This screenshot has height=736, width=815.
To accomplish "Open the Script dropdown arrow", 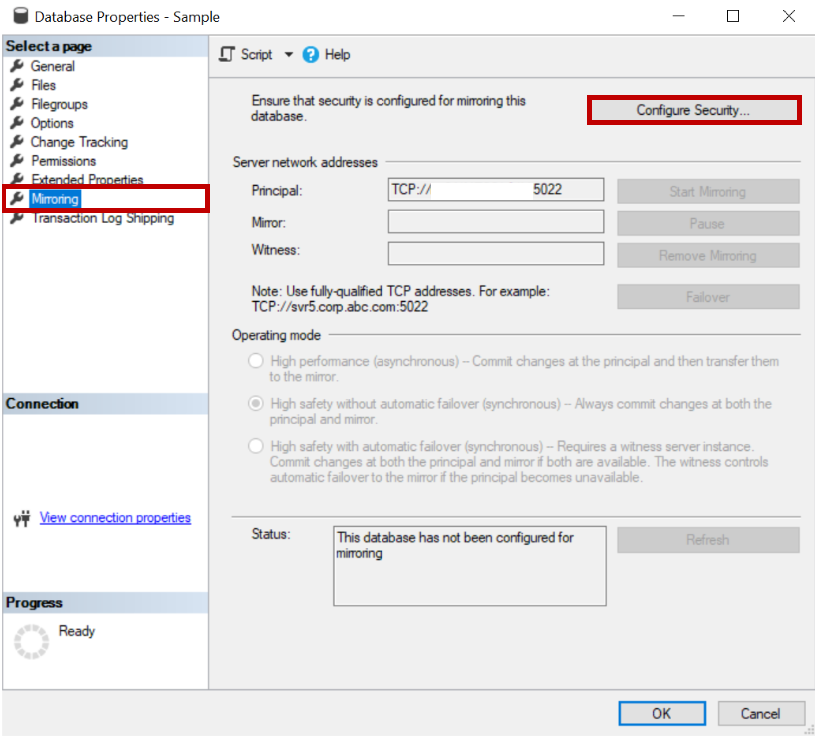I will point(288,54).
